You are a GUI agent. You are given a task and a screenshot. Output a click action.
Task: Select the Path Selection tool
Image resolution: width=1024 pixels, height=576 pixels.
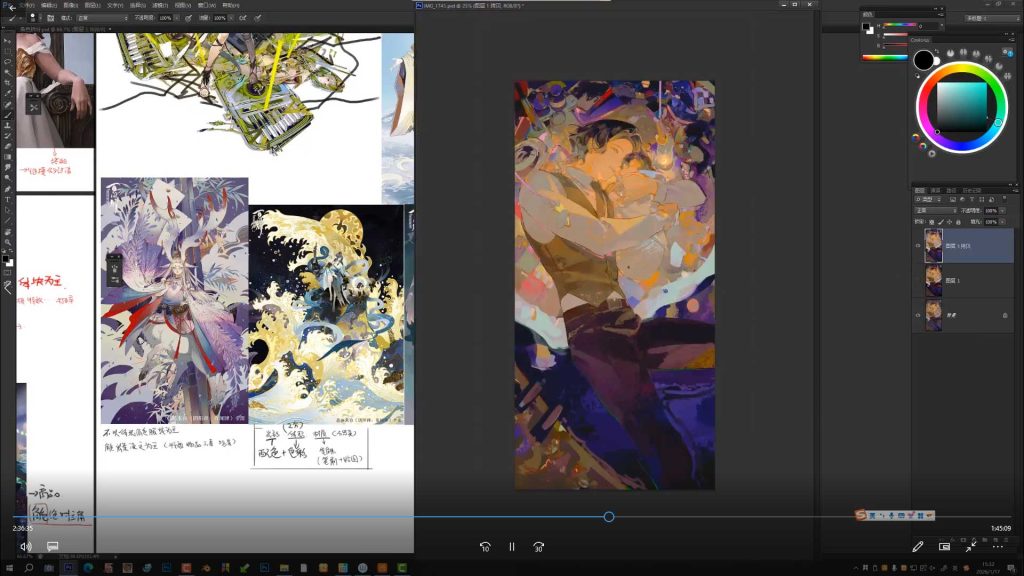(8, 210)
